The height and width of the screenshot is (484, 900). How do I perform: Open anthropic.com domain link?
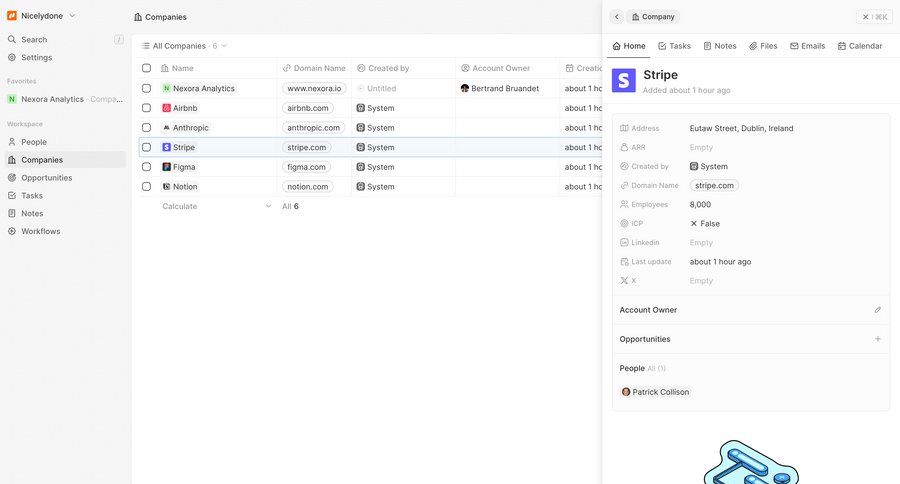pos(313,127)
